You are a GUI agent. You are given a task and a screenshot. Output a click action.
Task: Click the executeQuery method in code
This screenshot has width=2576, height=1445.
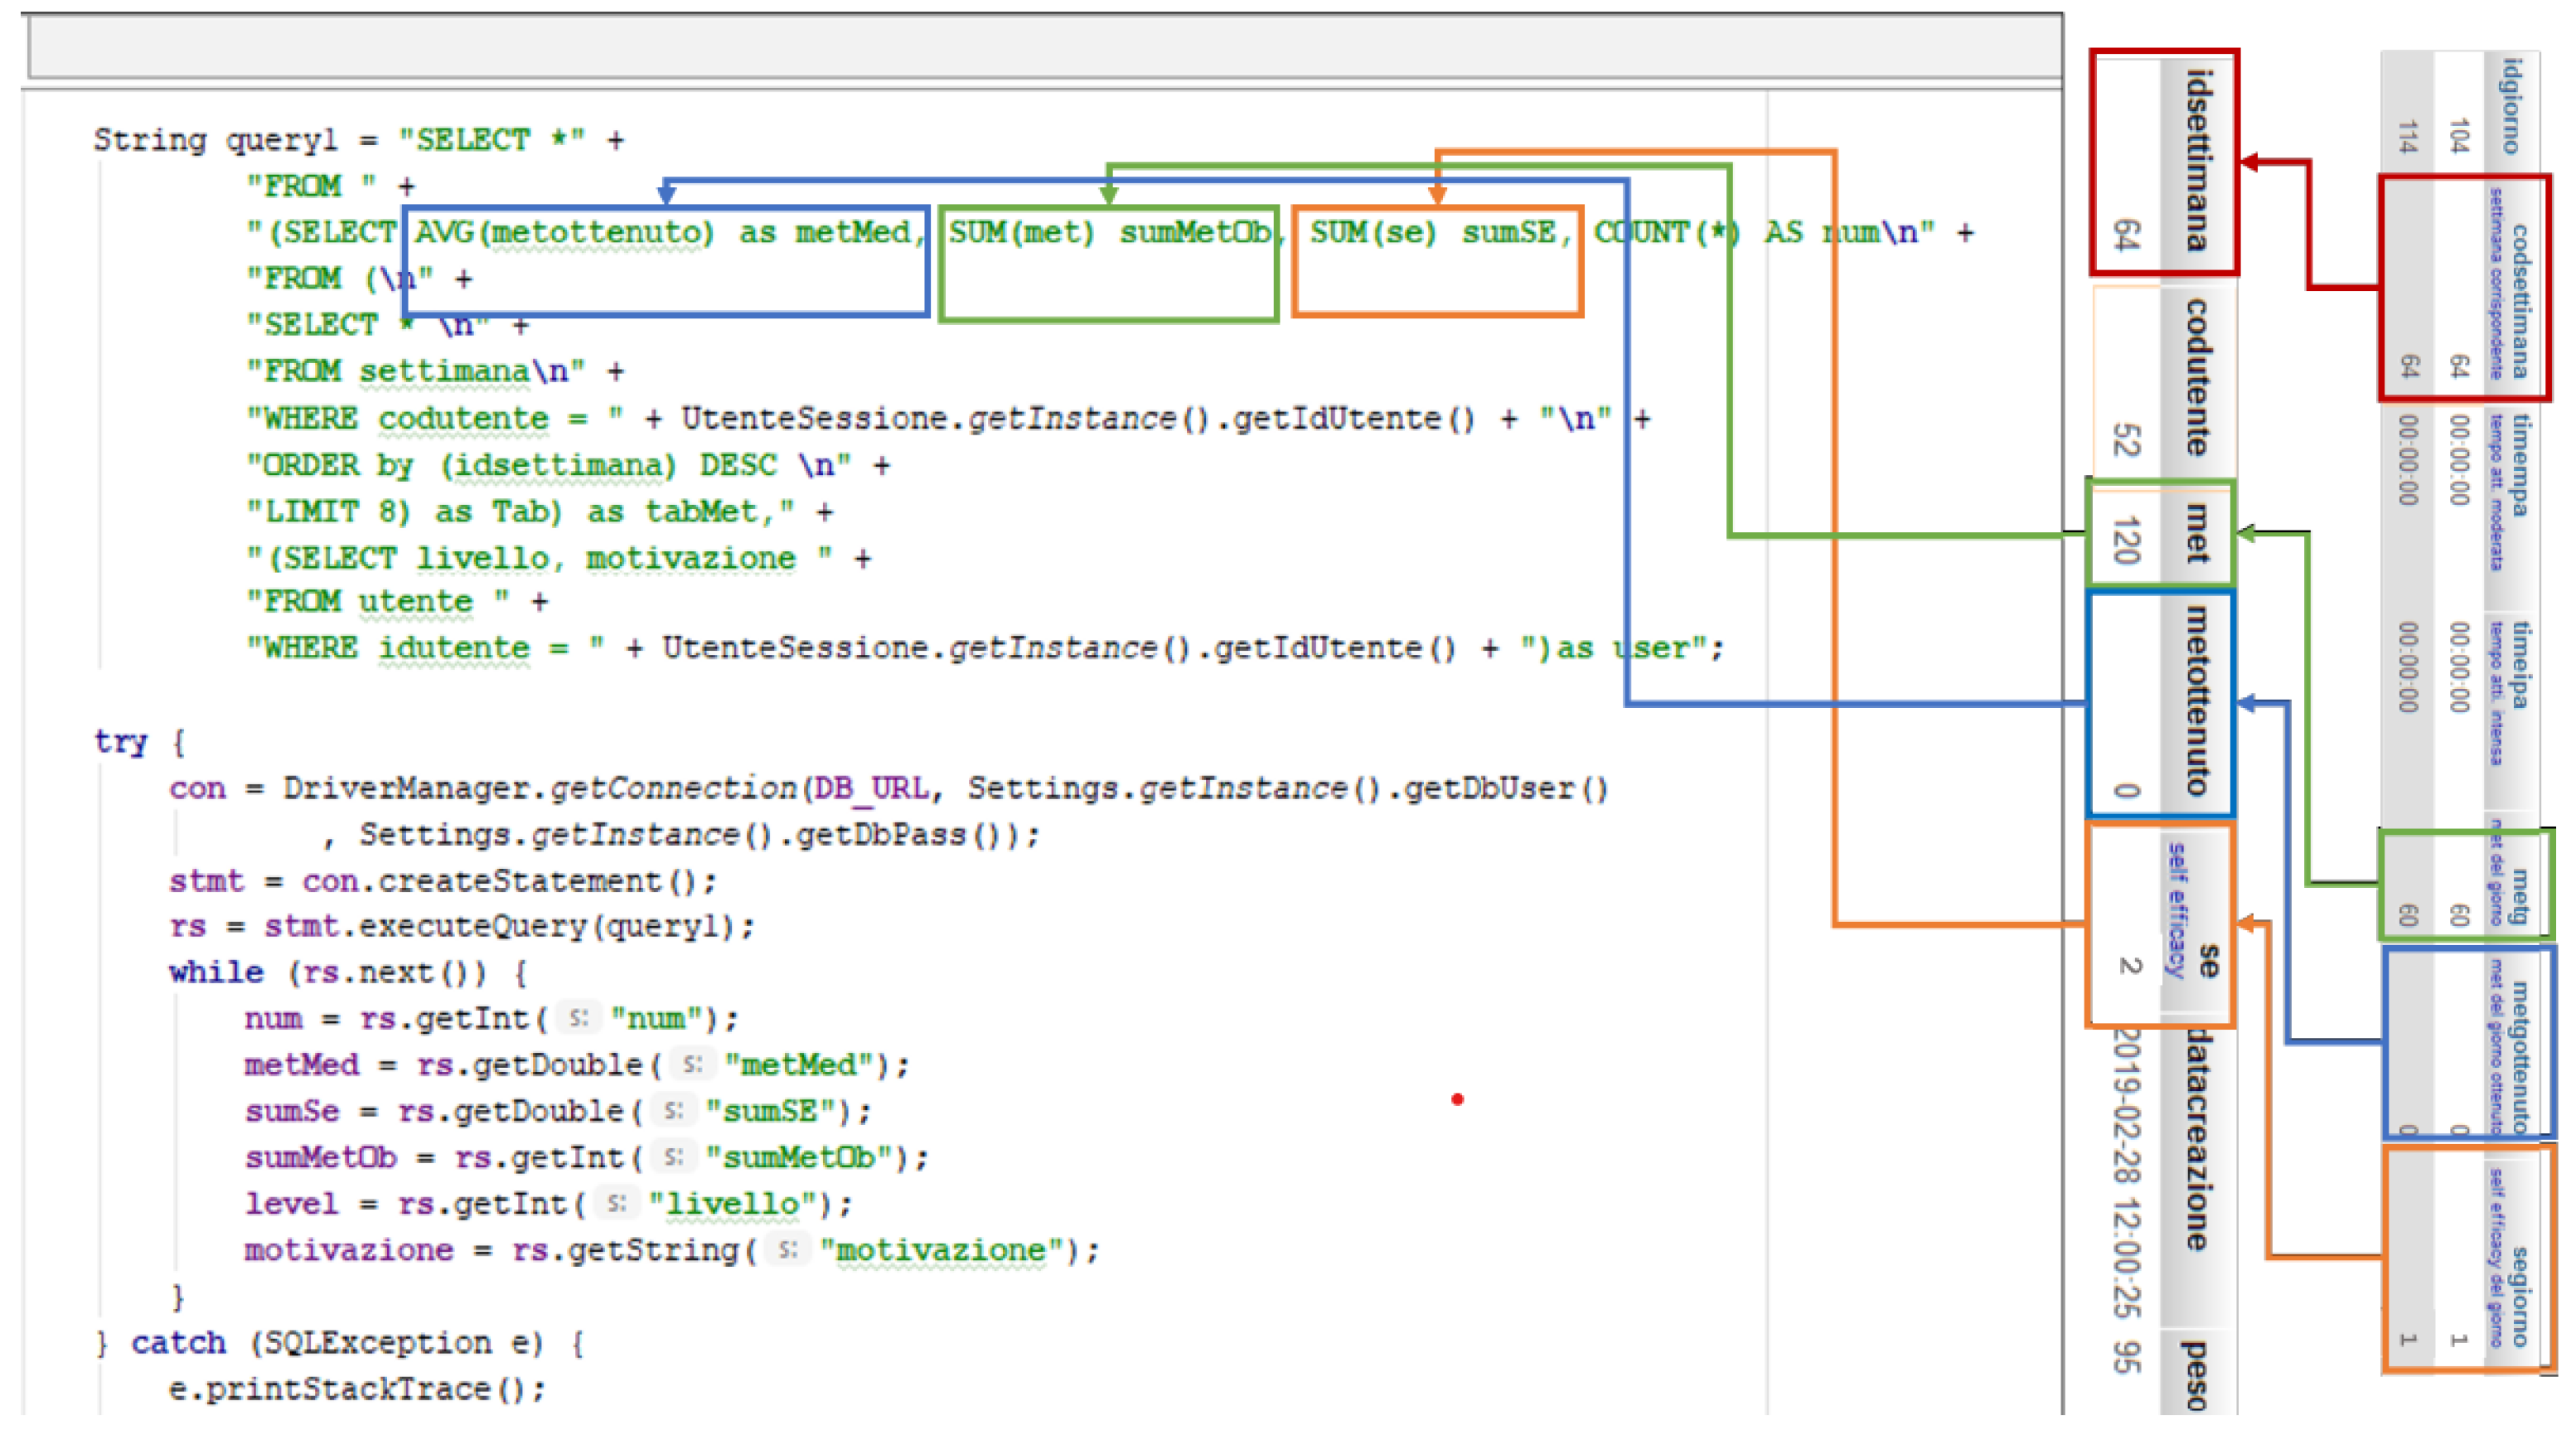point(473,926)
